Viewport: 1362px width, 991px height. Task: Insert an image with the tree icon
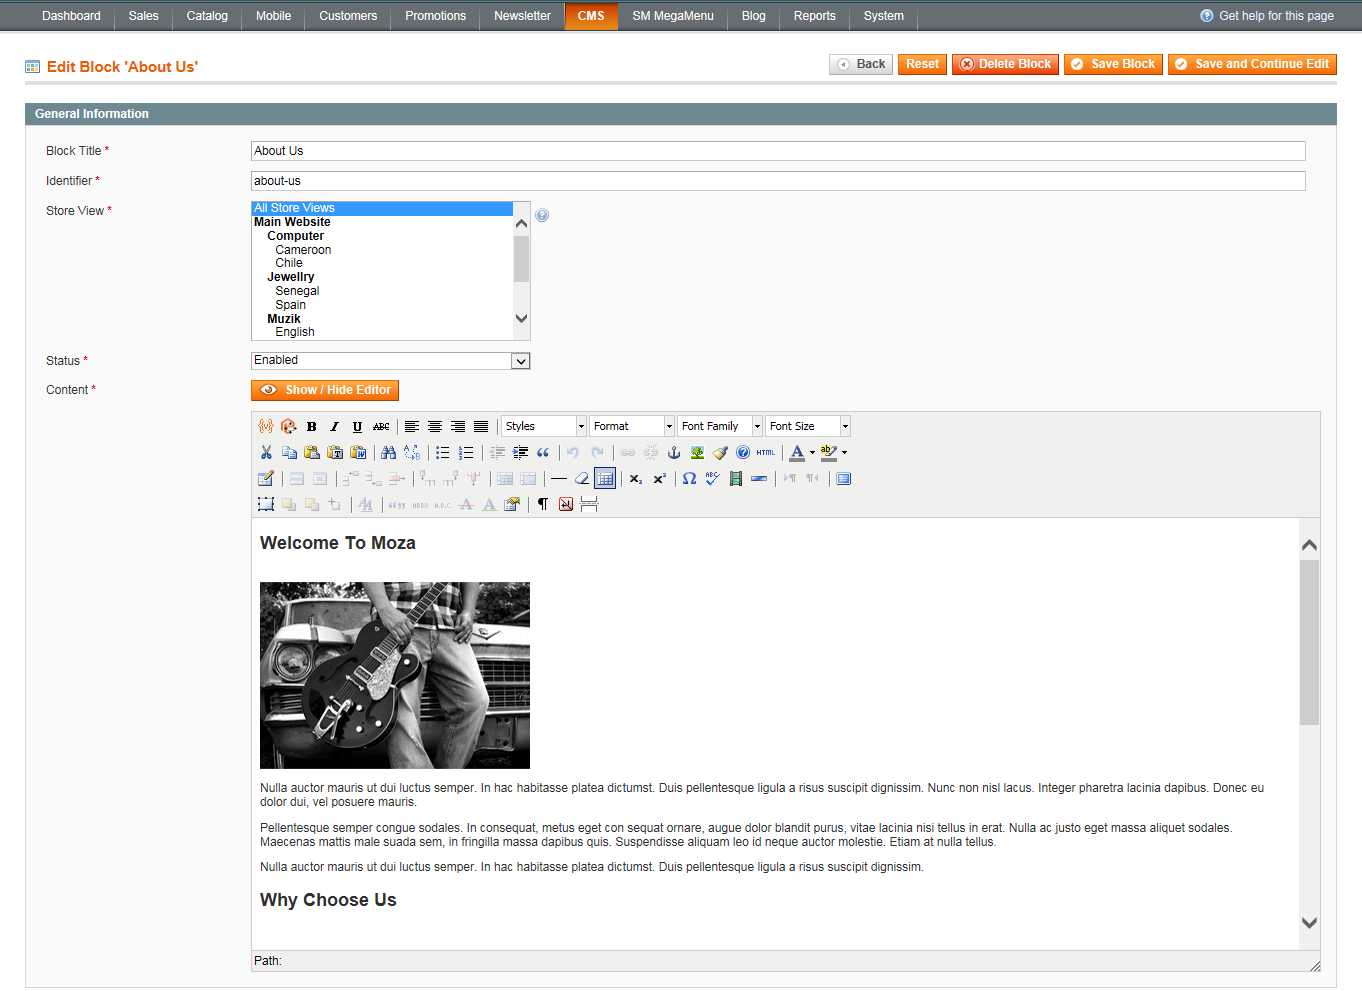tap(697, 452)
